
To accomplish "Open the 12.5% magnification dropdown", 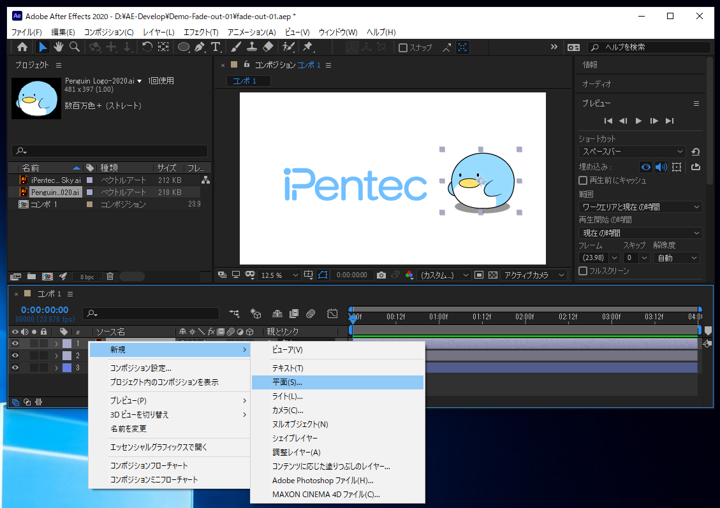I will [279, 275].
